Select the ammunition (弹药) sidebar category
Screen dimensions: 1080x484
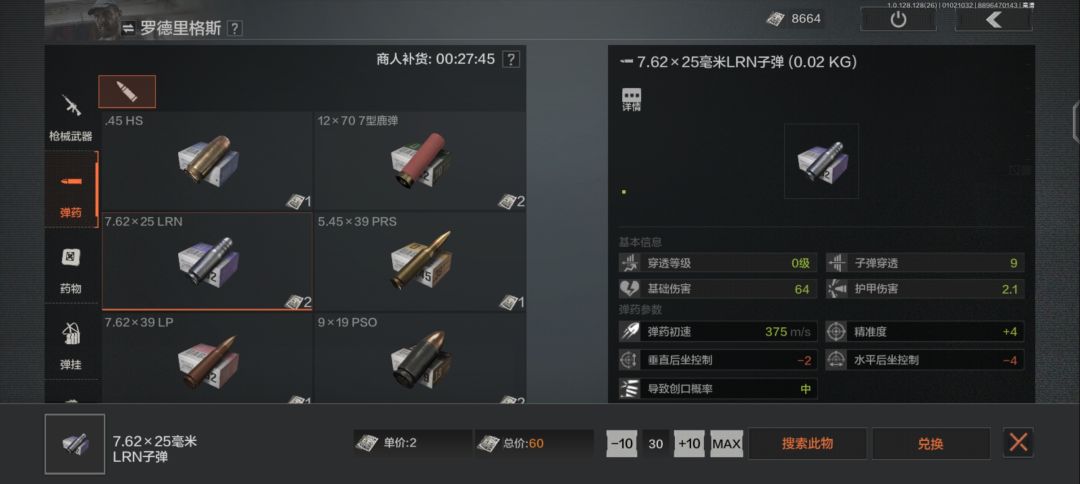tap(71, 191)
